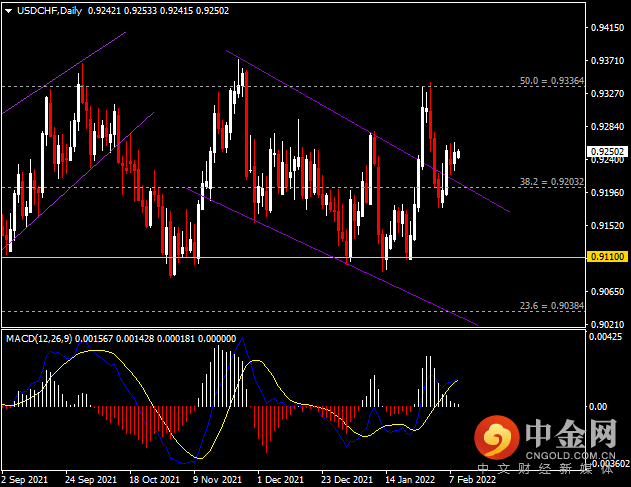Click the chart menu triangle beside USDCHF

click(8, 11)
